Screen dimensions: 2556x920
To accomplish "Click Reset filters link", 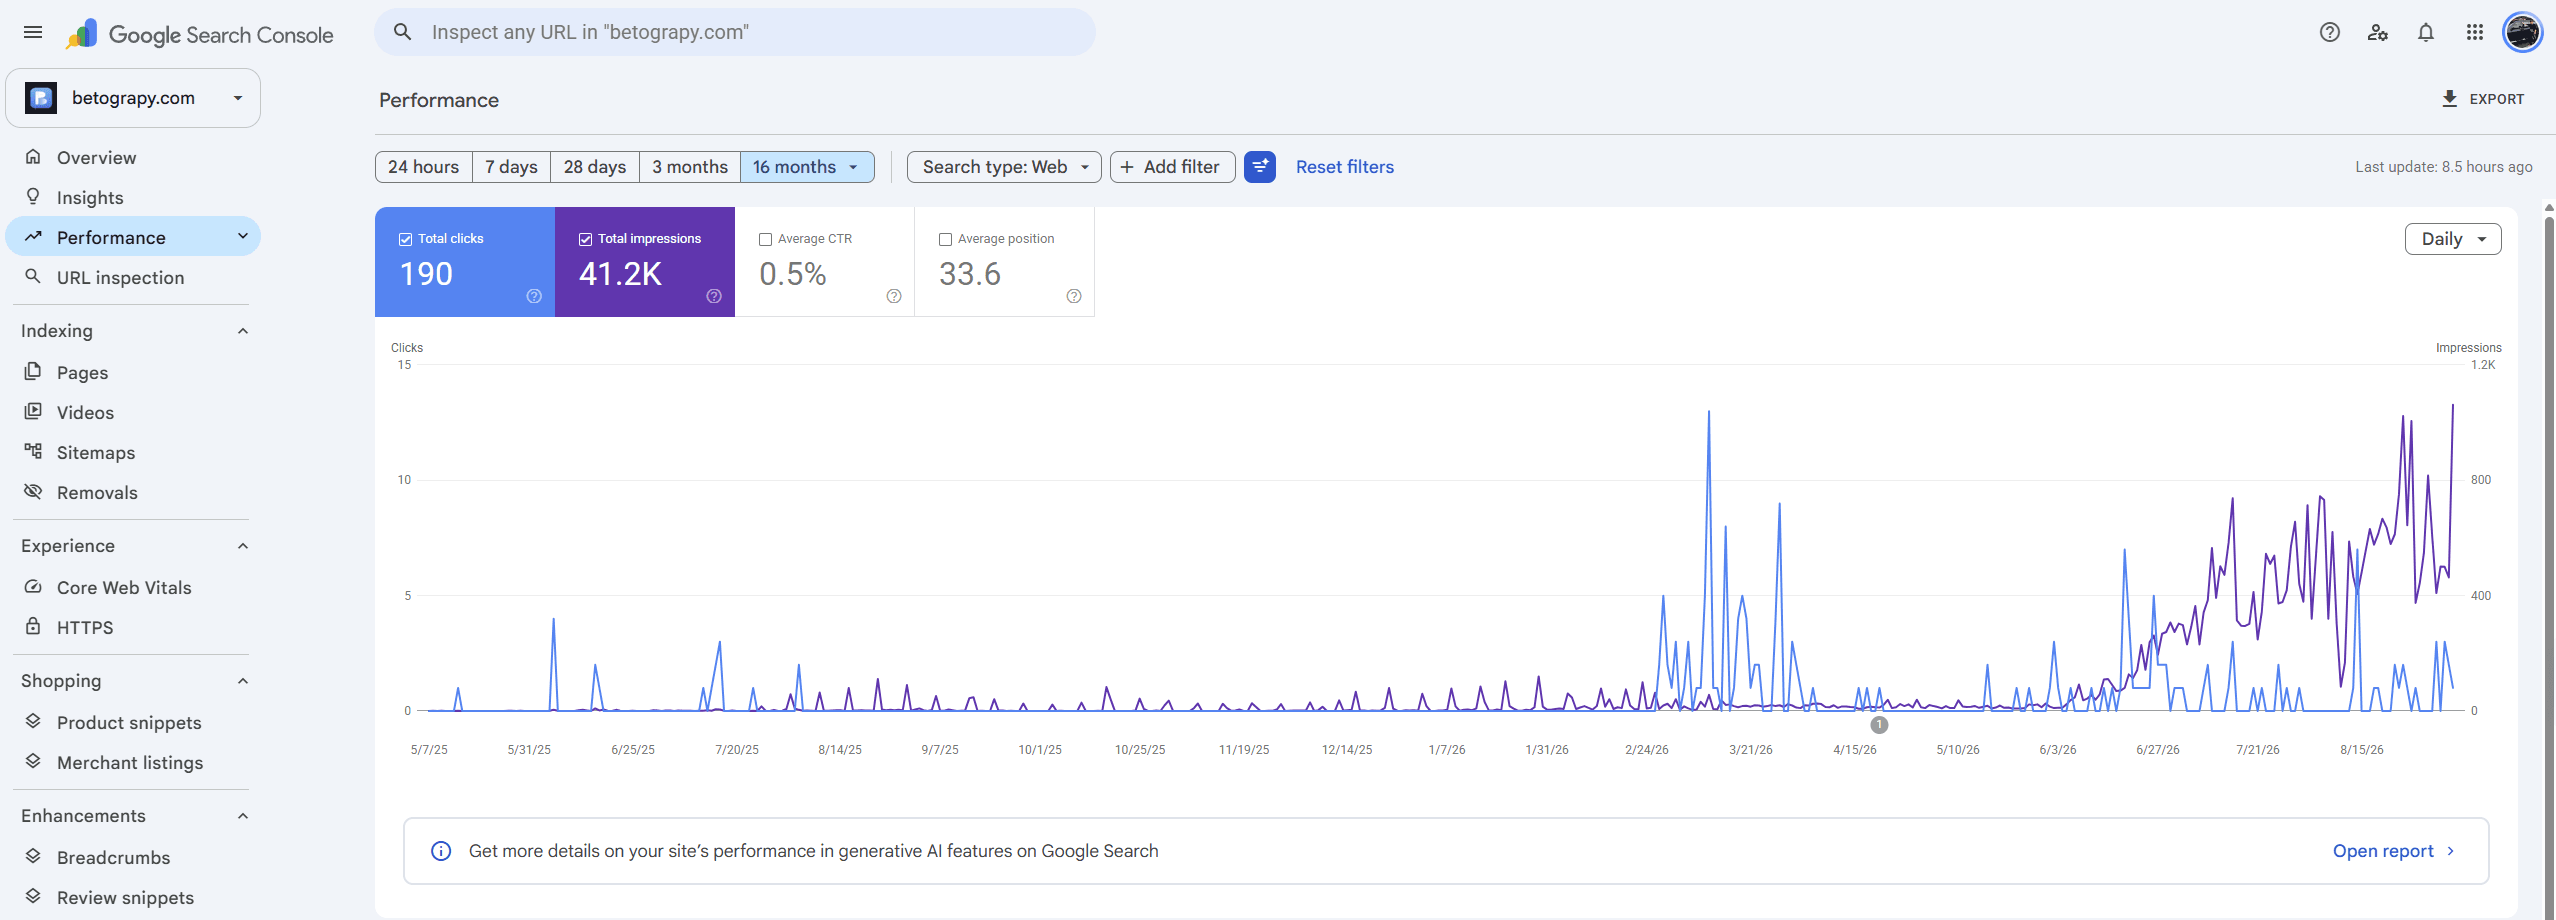I will (x=1345, y=167).
